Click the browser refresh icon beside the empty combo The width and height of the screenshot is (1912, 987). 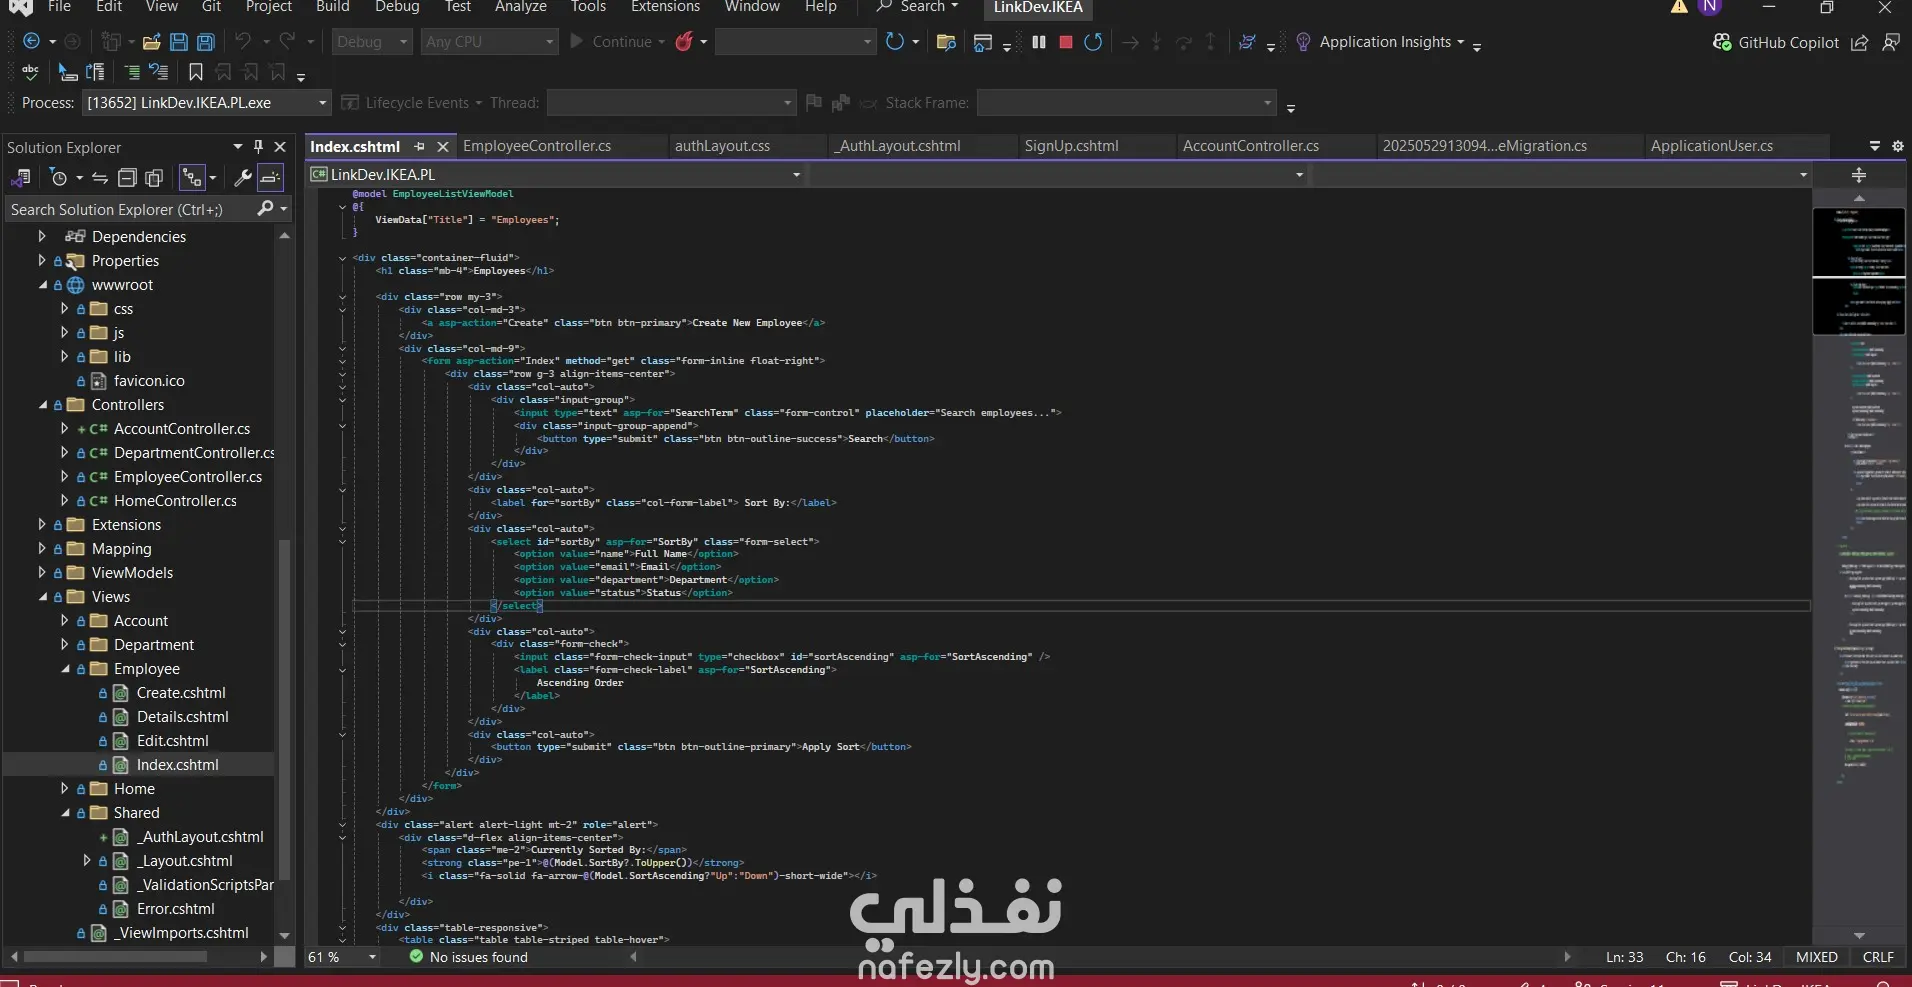pyautogui.click(x=894, y=42)
